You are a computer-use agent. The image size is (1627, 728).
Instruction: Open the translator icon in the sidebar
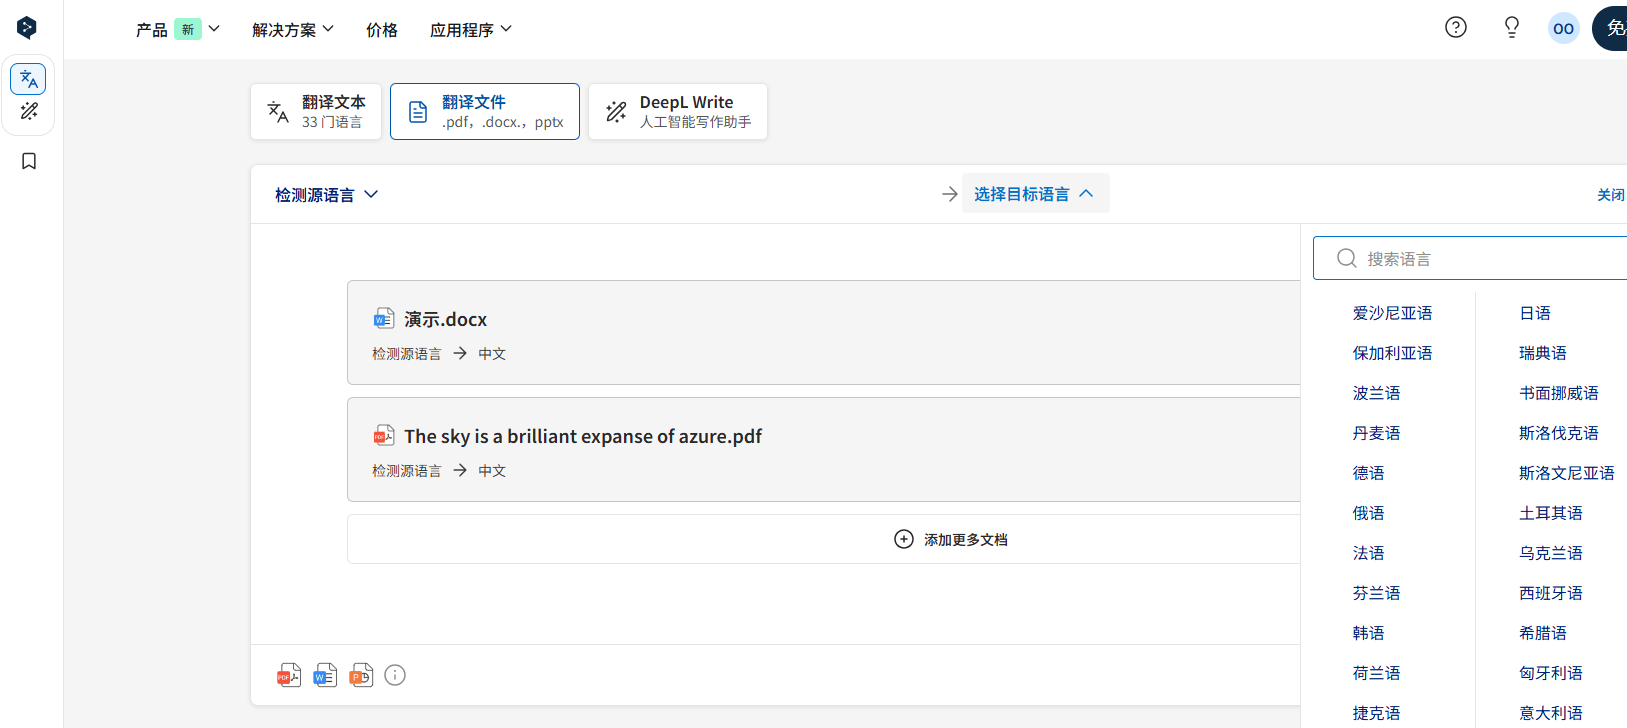28,79
